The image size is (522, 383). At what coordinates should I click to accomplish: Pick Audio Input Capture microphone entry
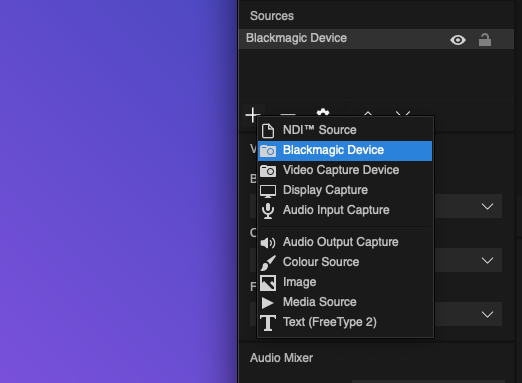[x=345, y=210]
